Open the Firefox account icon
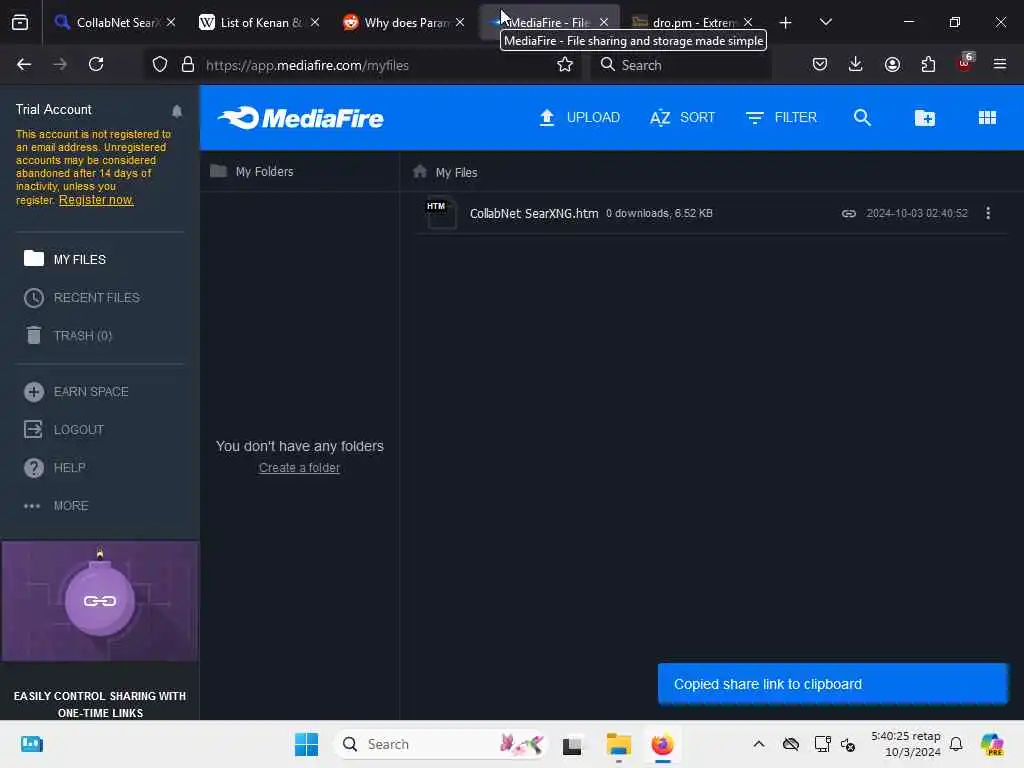This screenshot has height=768, width=1024. point(892,64)
